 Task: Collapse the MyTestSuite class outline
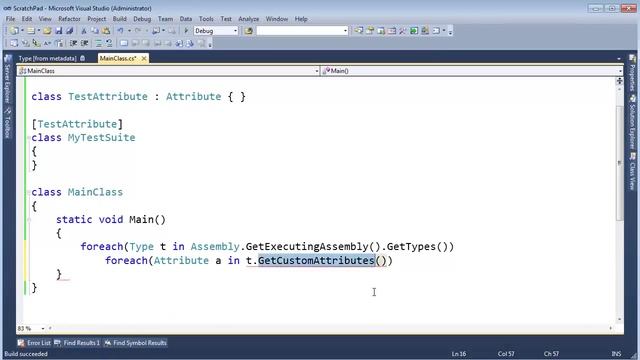29,138
